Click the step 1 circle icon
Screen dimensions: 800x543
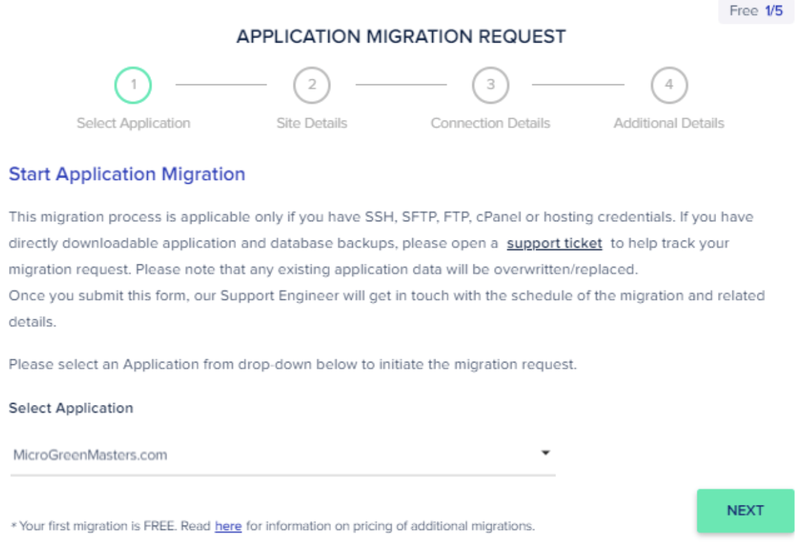[133, 85]
